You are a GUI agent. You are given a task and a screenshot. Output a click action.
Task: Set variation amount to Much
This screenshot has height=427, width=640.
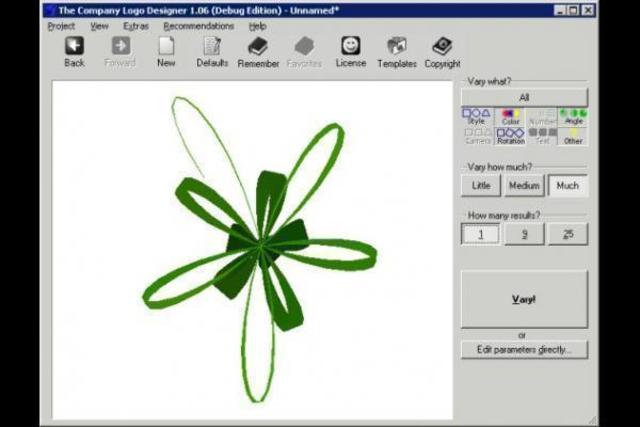568,186
